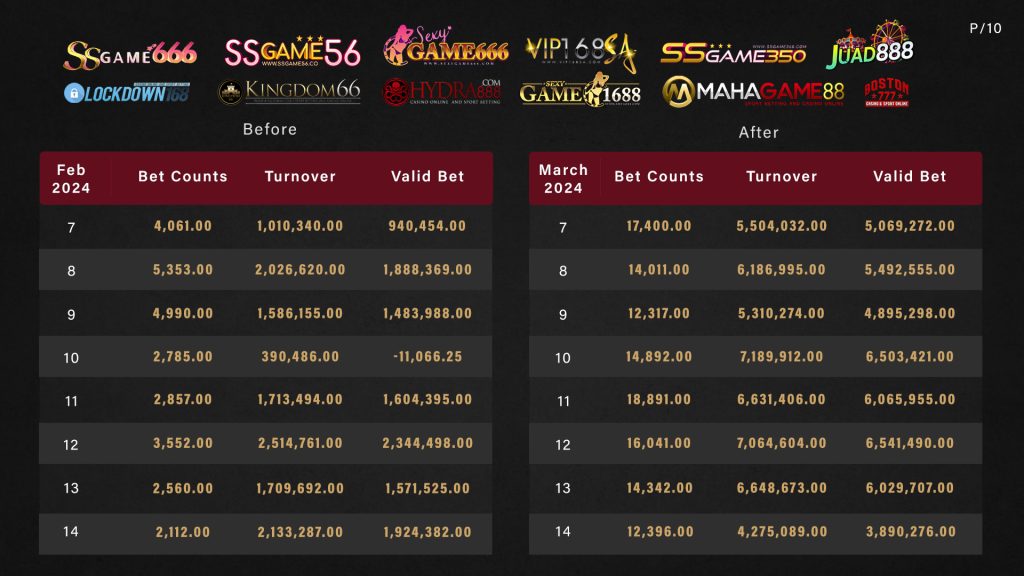
Task: Click Valid Bet header in the After table
Action: tap(909, 177)
